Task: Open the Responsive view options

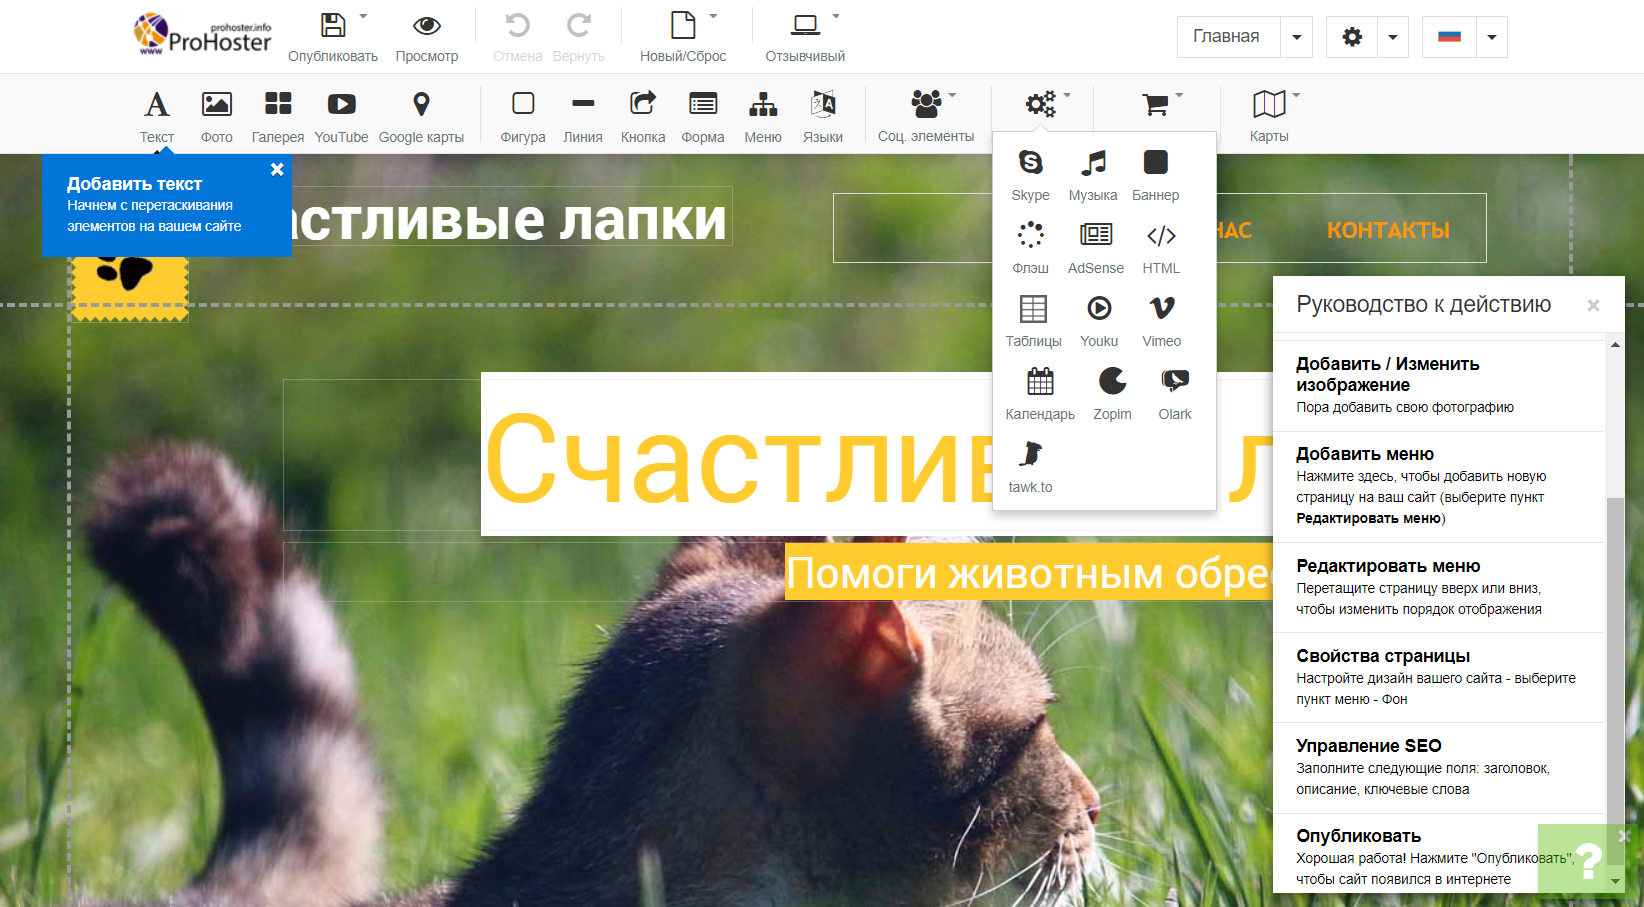Action: coord(805,36)
